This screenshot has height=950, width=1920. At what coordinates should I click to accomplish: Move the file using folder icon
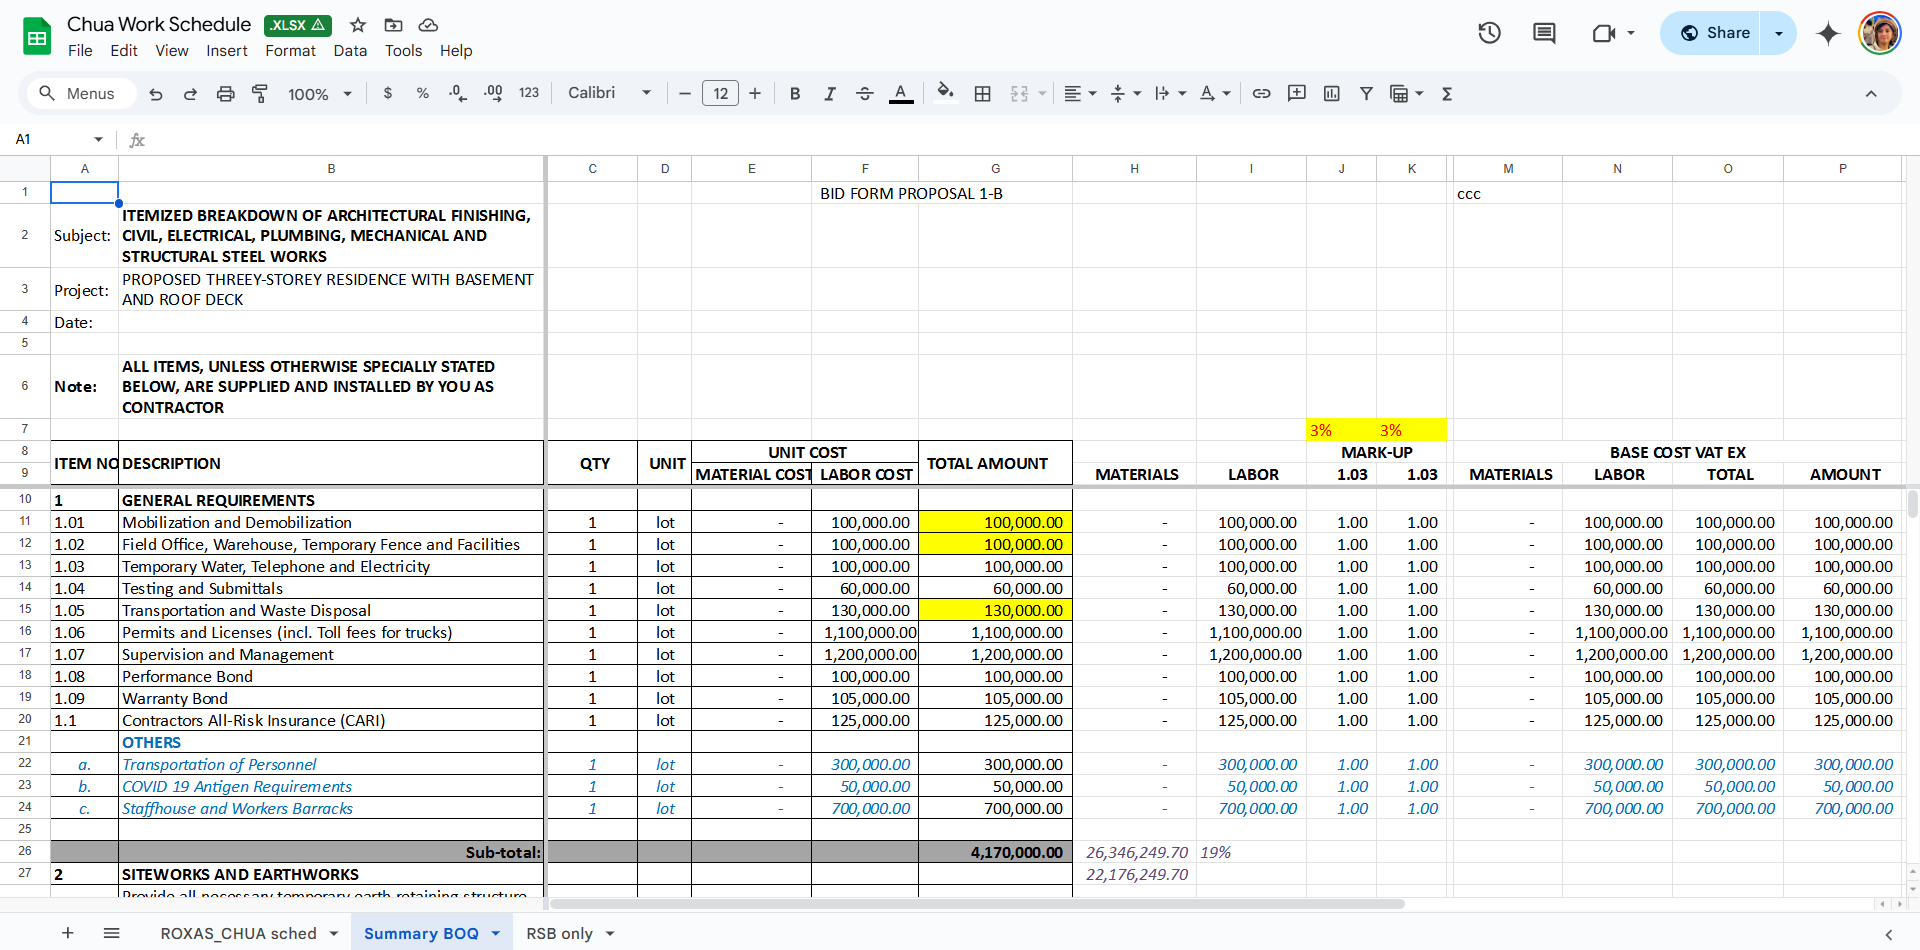click(394, 25)
